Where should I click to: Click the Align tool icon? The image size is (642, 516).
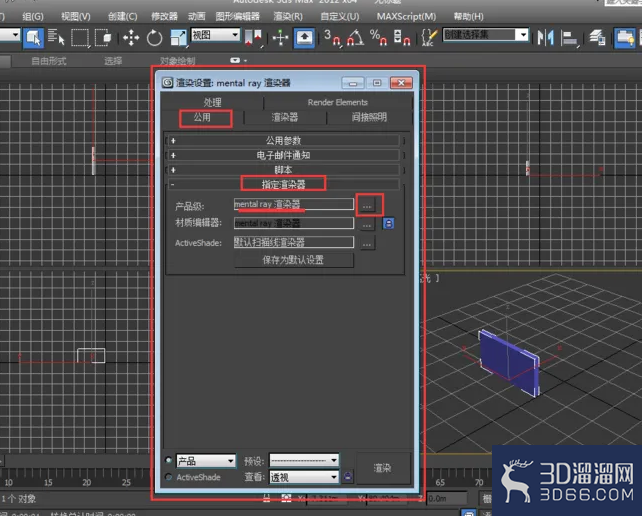[x=569, y=38]
